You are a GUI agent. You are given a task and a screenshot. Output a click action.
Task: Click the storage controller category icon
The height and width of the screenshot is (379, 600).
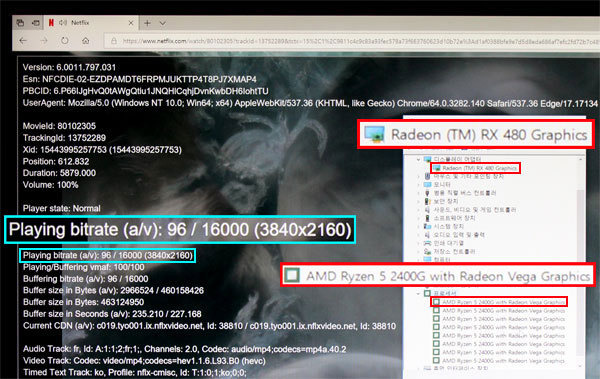point(427,252)
